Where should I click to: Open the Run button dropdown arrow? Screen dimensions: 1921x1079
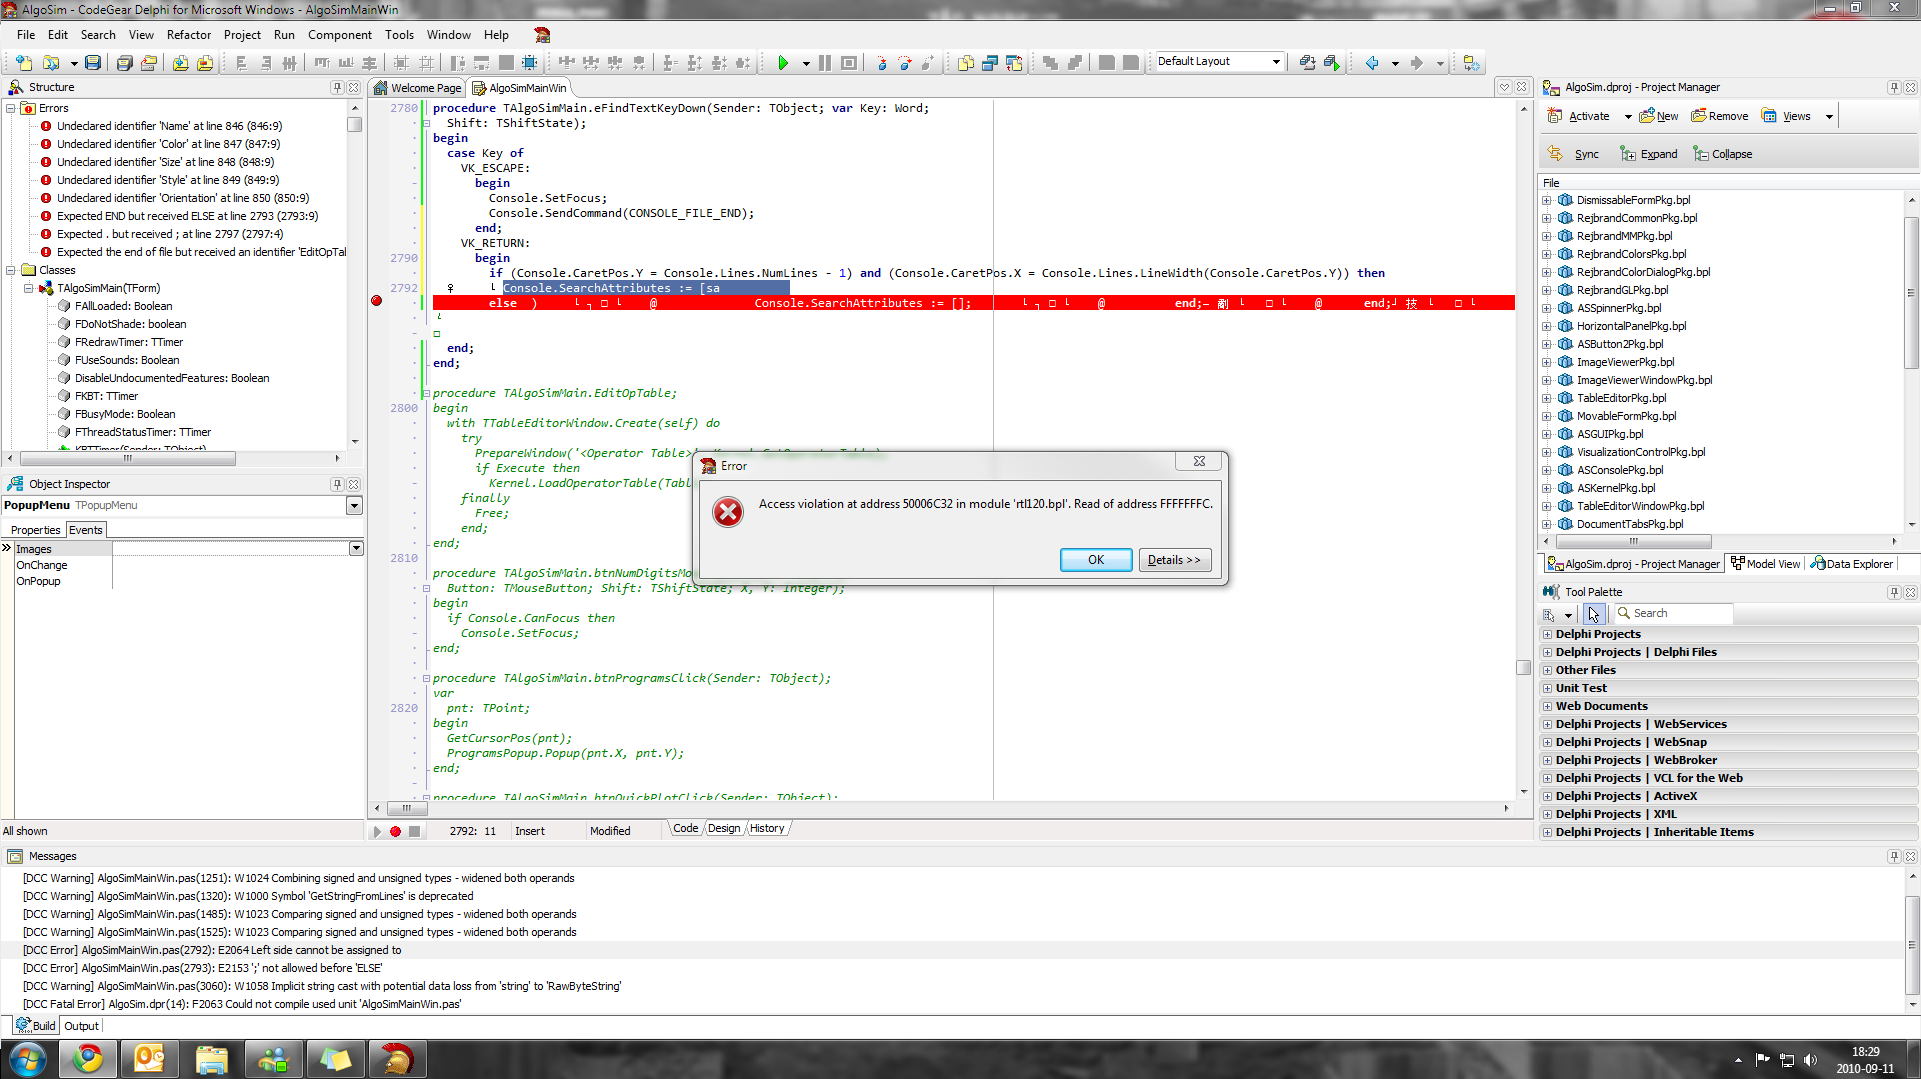(806, 63)
